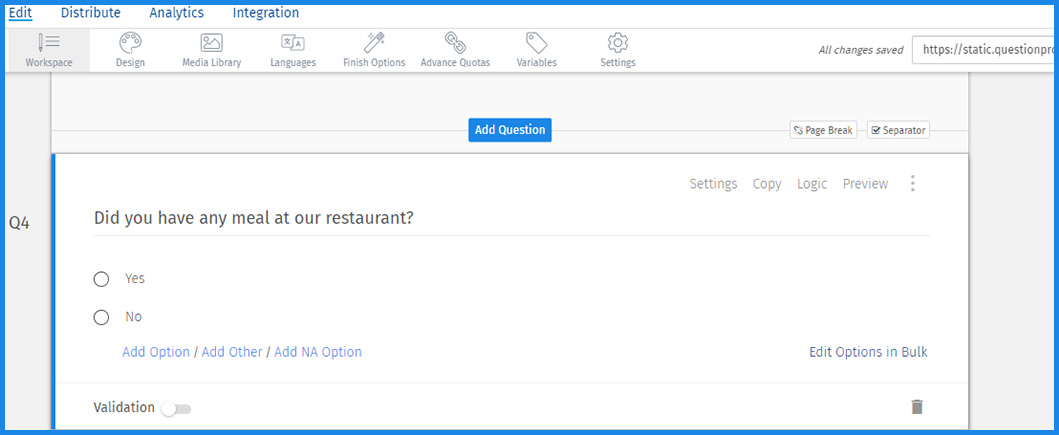1059x435 pixels.
Task: Insert a Page Break
Action: tap(822, 130)
